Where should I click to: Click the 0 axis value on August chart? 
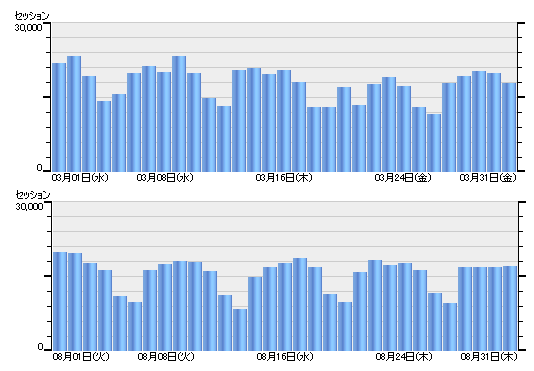tap(40, 347)
